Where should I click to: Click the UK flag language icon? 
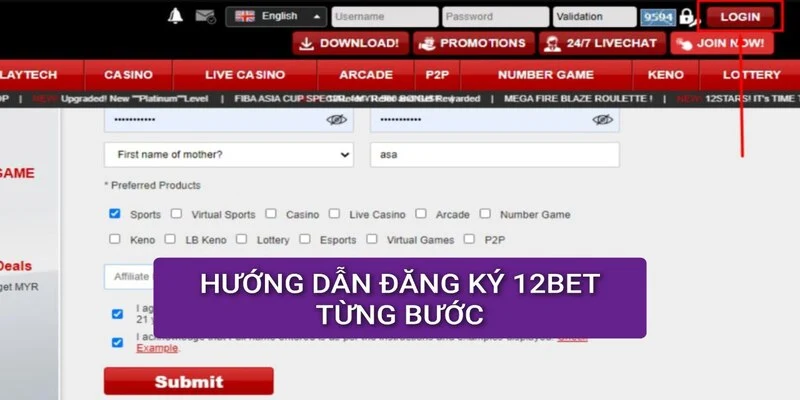point(245,16)
